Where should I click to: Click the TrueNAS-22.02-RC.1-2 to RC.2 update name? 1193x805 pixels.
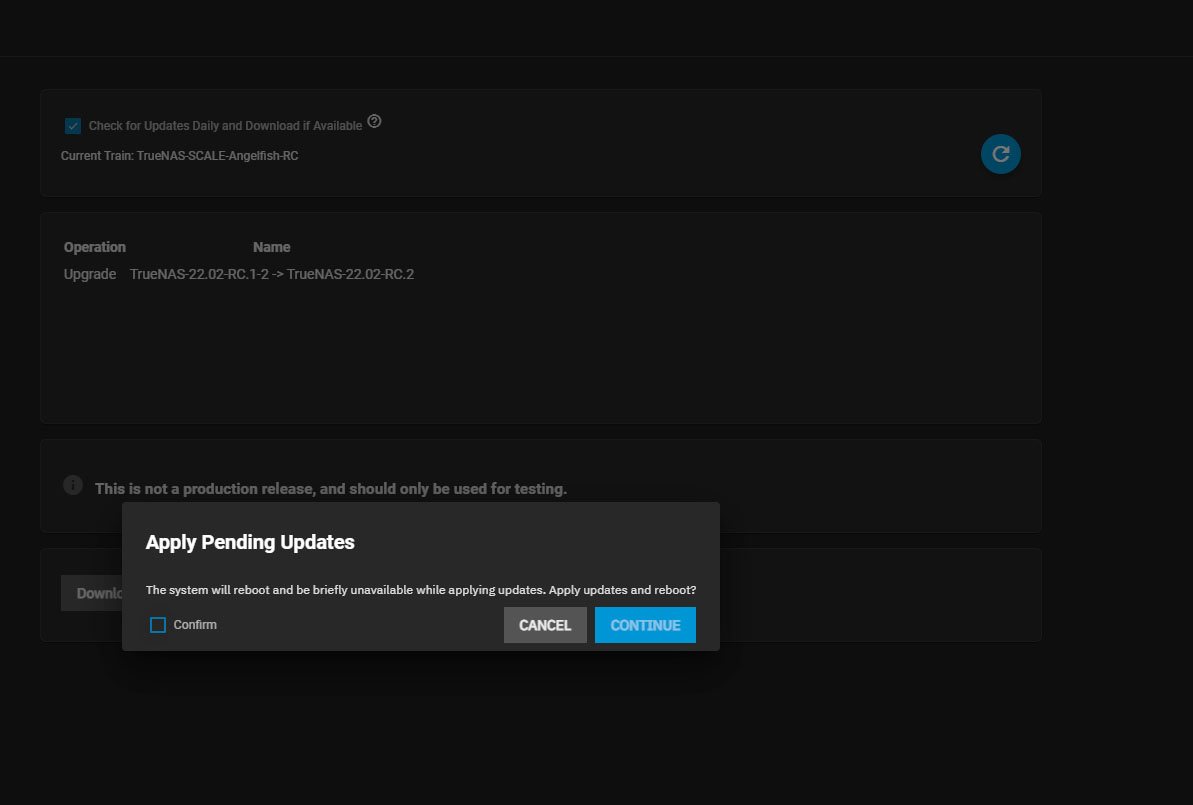(272, 274)
